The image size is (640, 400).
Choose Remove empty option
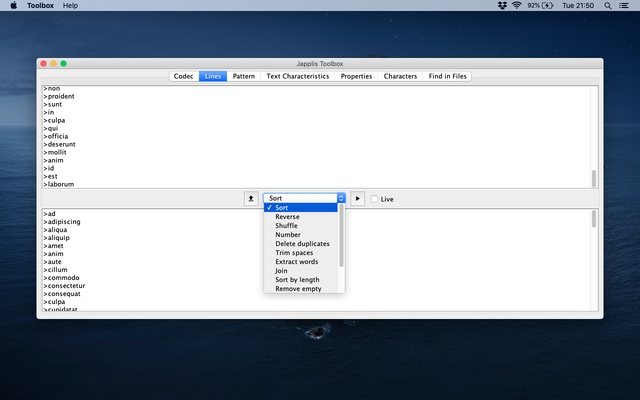pyautogui.click(x=301, y=289)
